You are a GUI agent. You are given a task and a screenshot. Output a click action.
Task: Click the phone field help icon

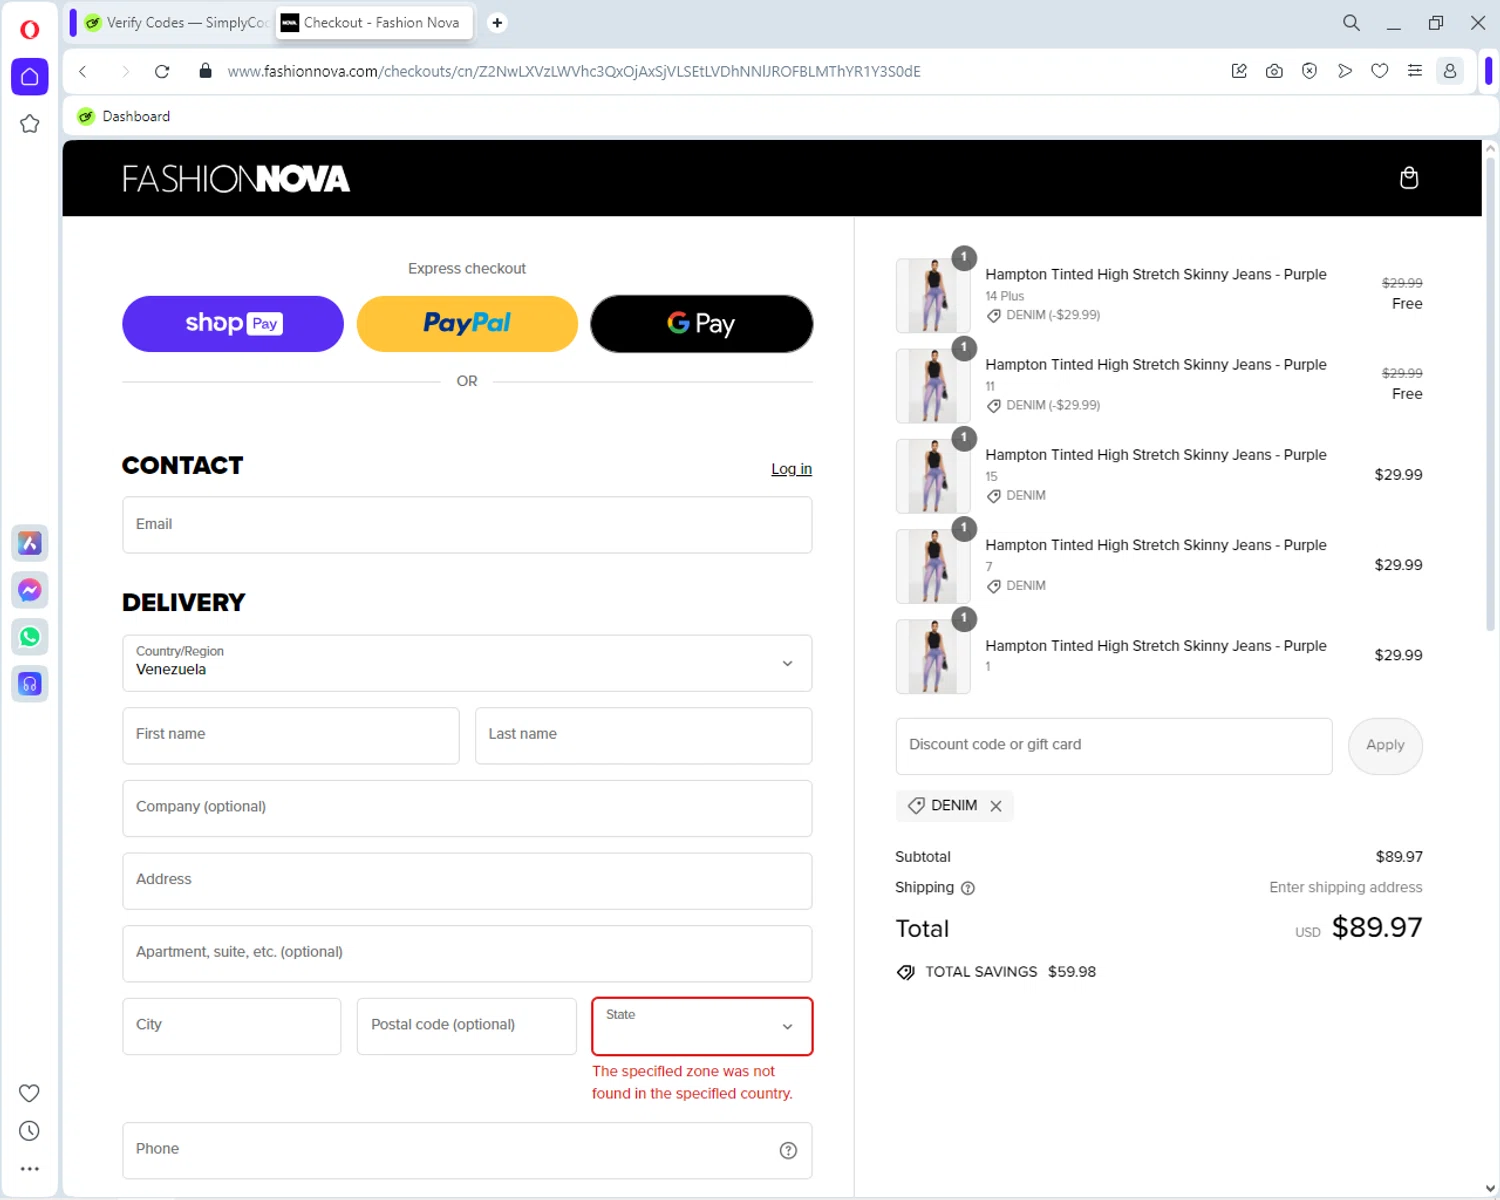point(788,1150)
